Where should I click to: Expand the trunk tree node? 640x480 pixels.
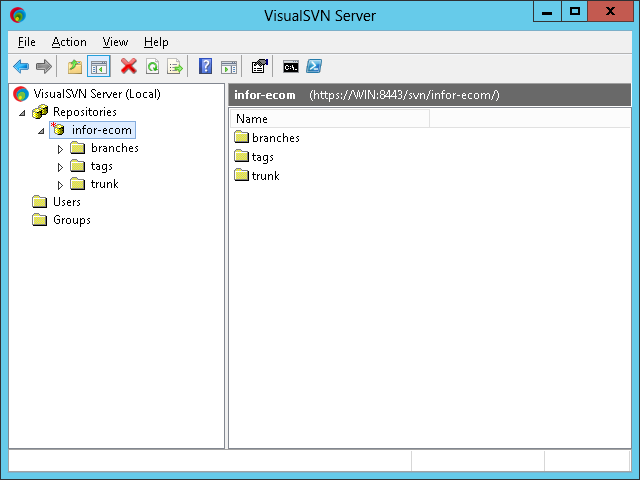pyautogui.click(x=60, y=185)
